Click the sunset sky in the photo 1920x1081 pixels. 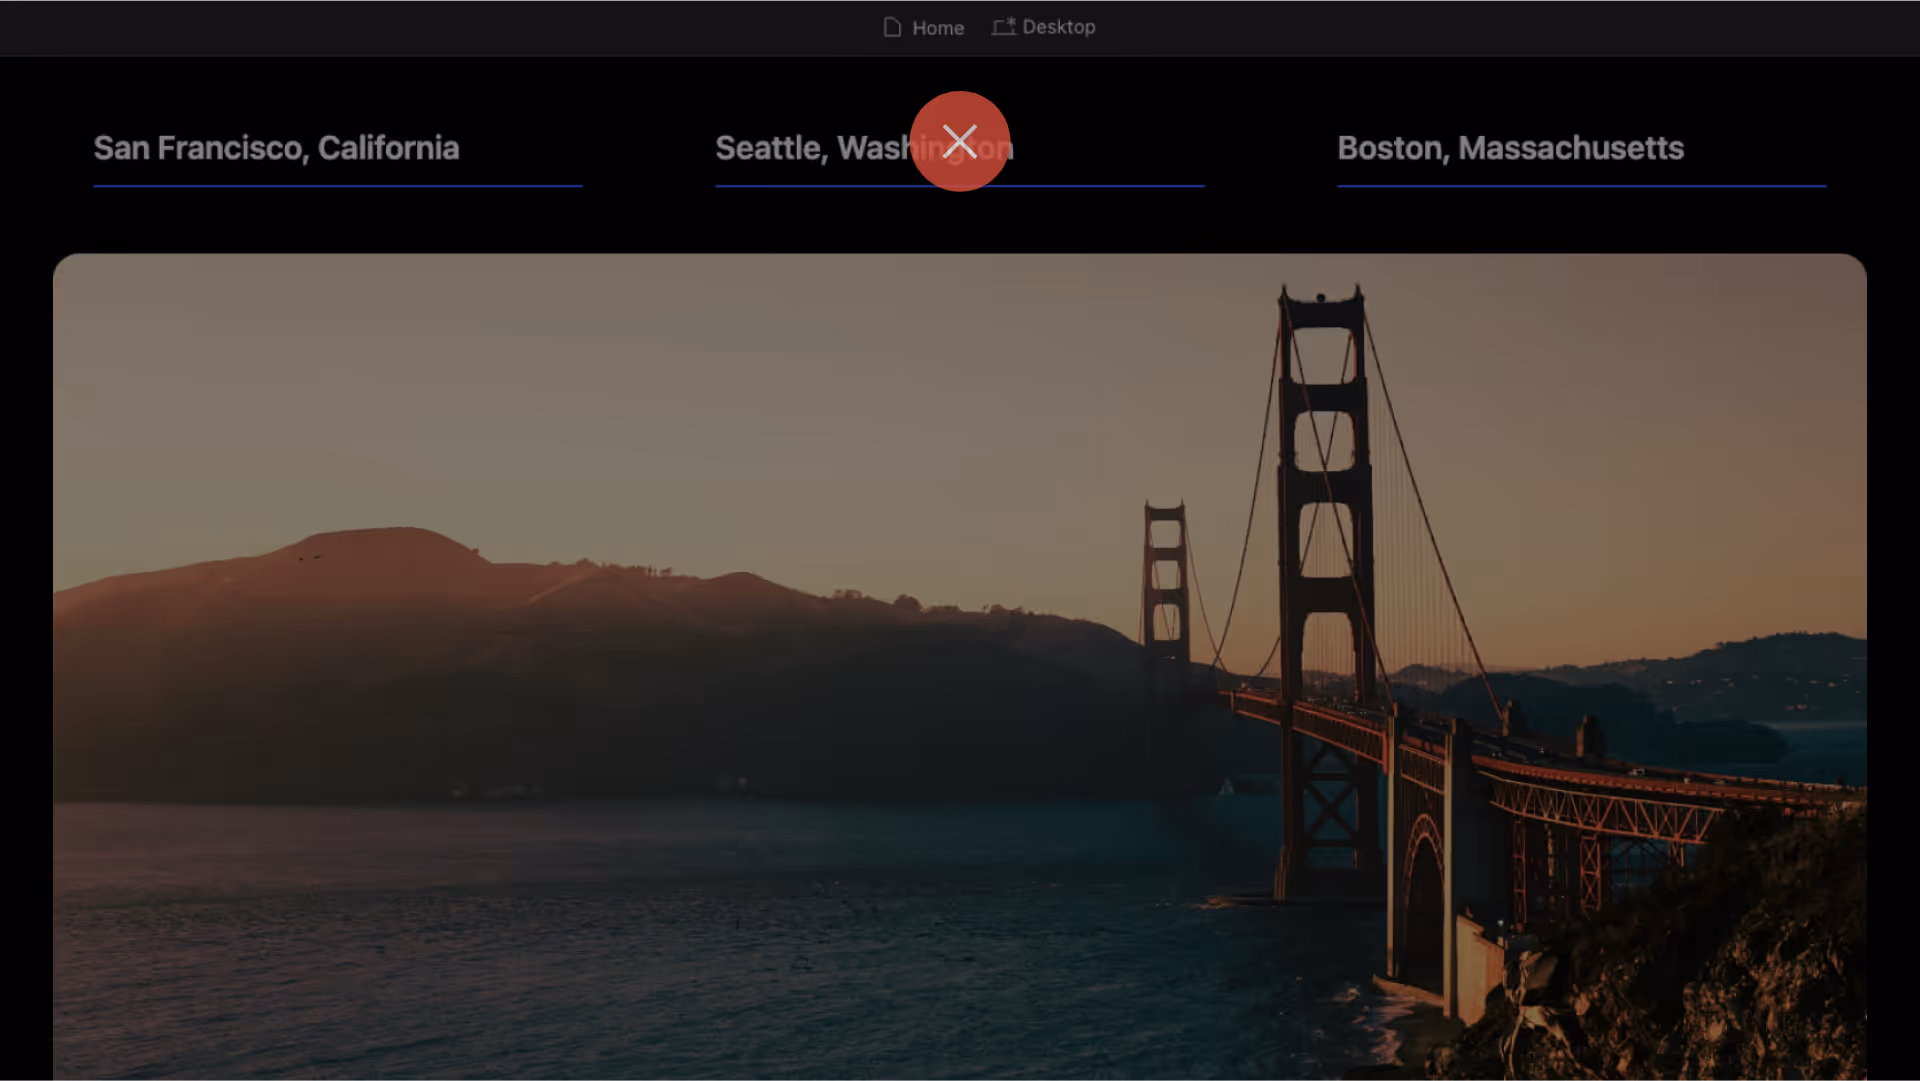700,400
